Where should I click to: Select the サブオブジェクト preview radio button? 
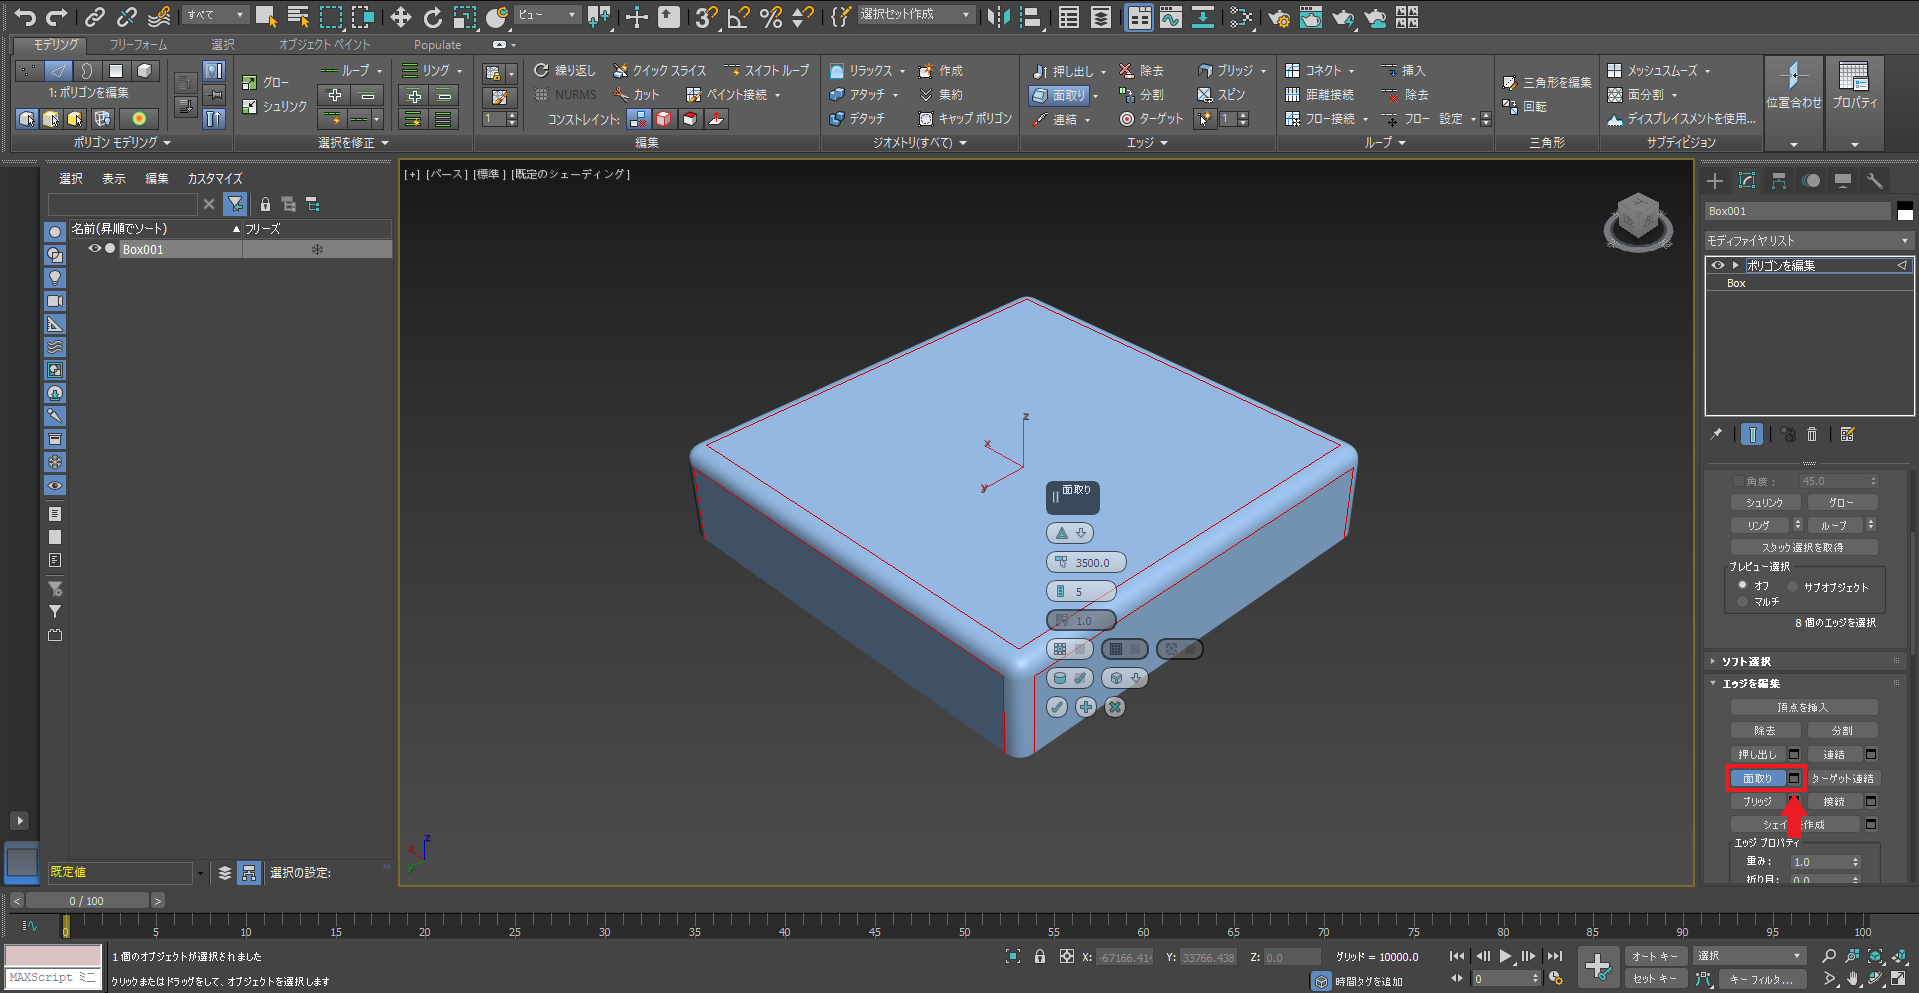click(x=1793, y=587)
